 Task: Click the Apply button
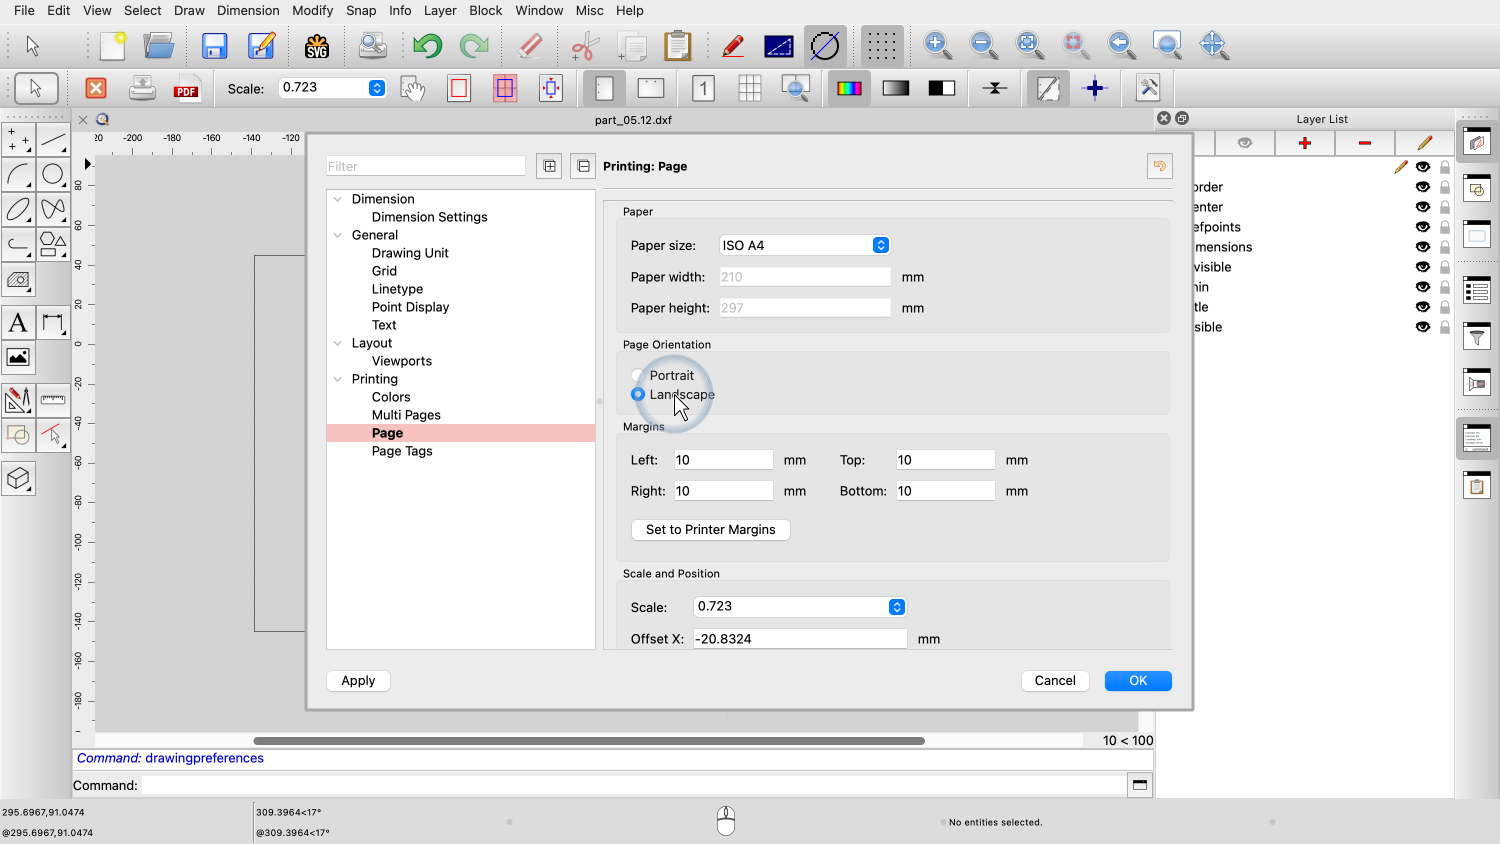(x=358, y=681)
